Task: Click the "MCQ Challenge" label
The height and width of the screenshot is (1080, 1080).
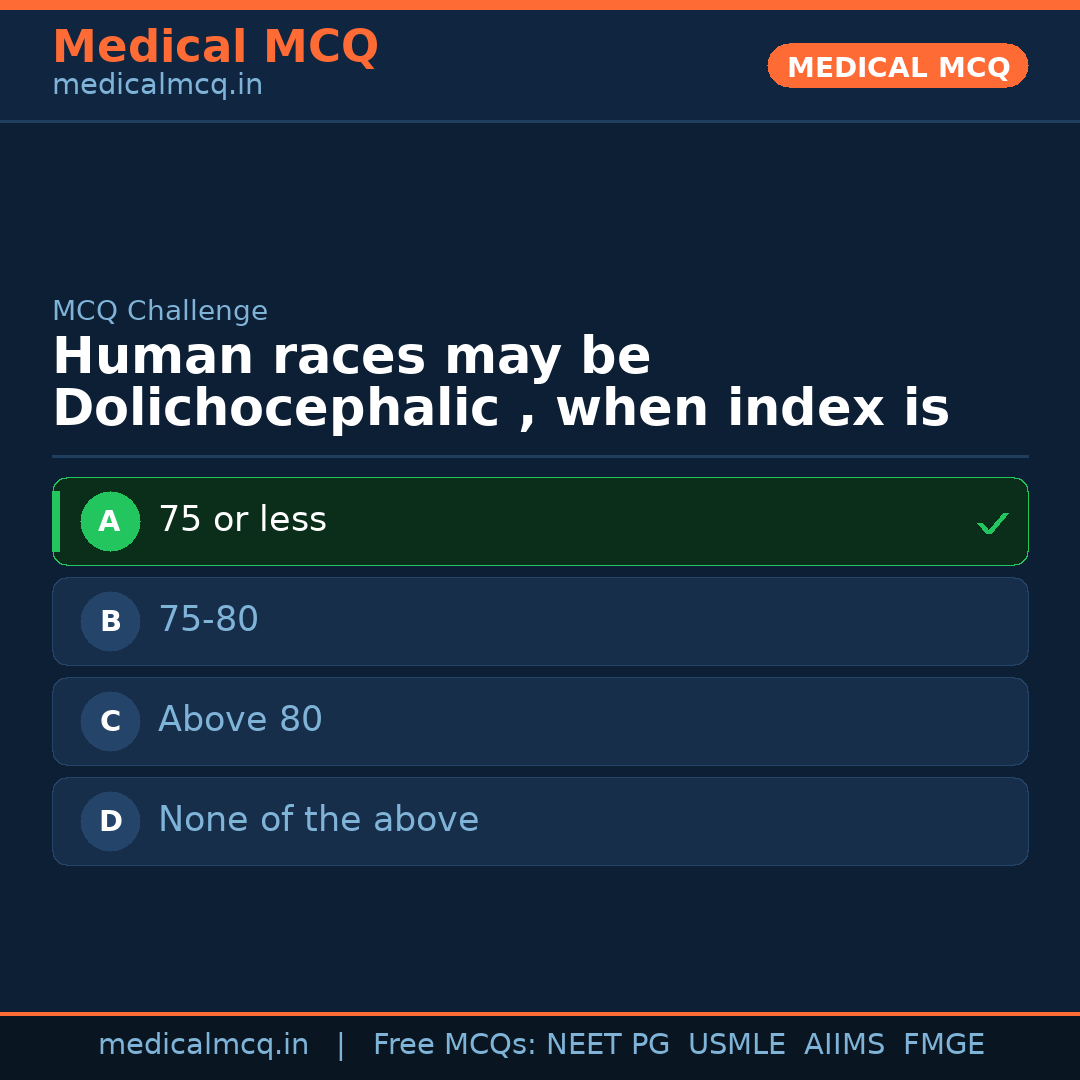Action: [160, 311]
